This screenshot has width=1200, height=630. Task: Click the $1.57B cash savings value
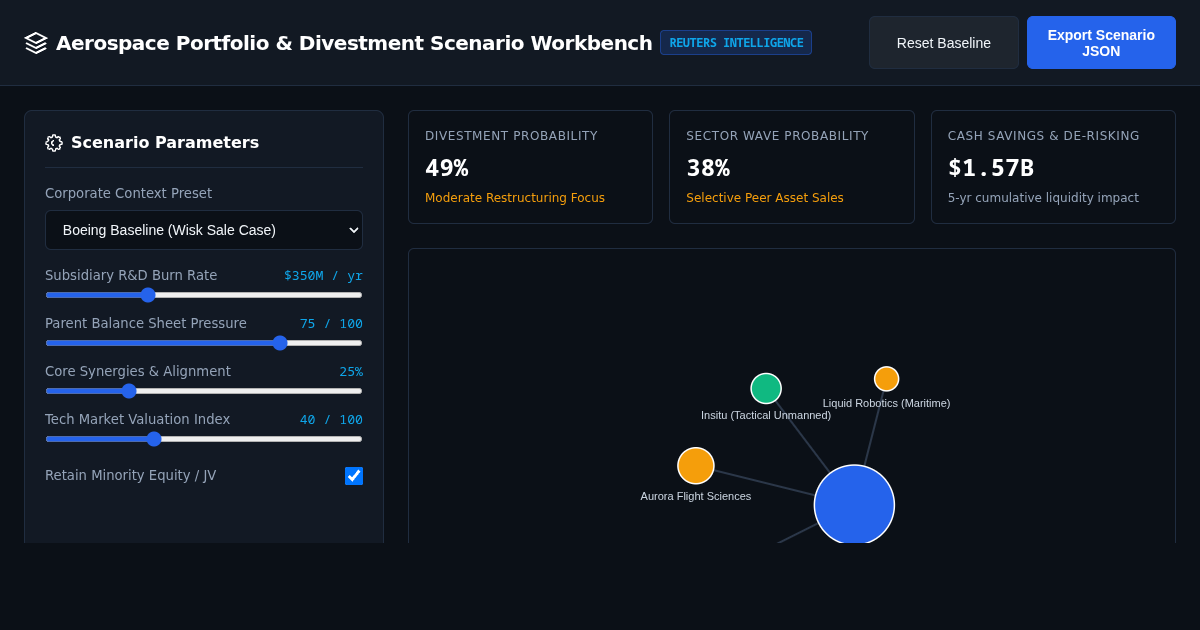click(x=991, y=168)
